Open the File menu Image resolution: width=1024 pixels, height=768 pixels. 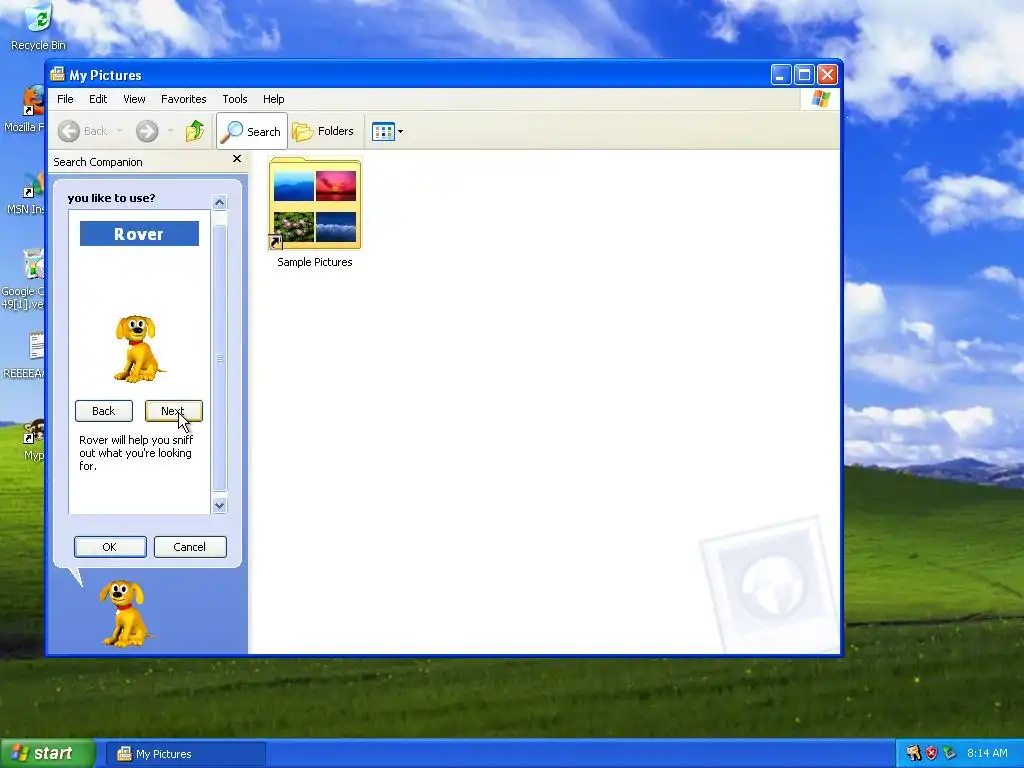tap(65, 99)
